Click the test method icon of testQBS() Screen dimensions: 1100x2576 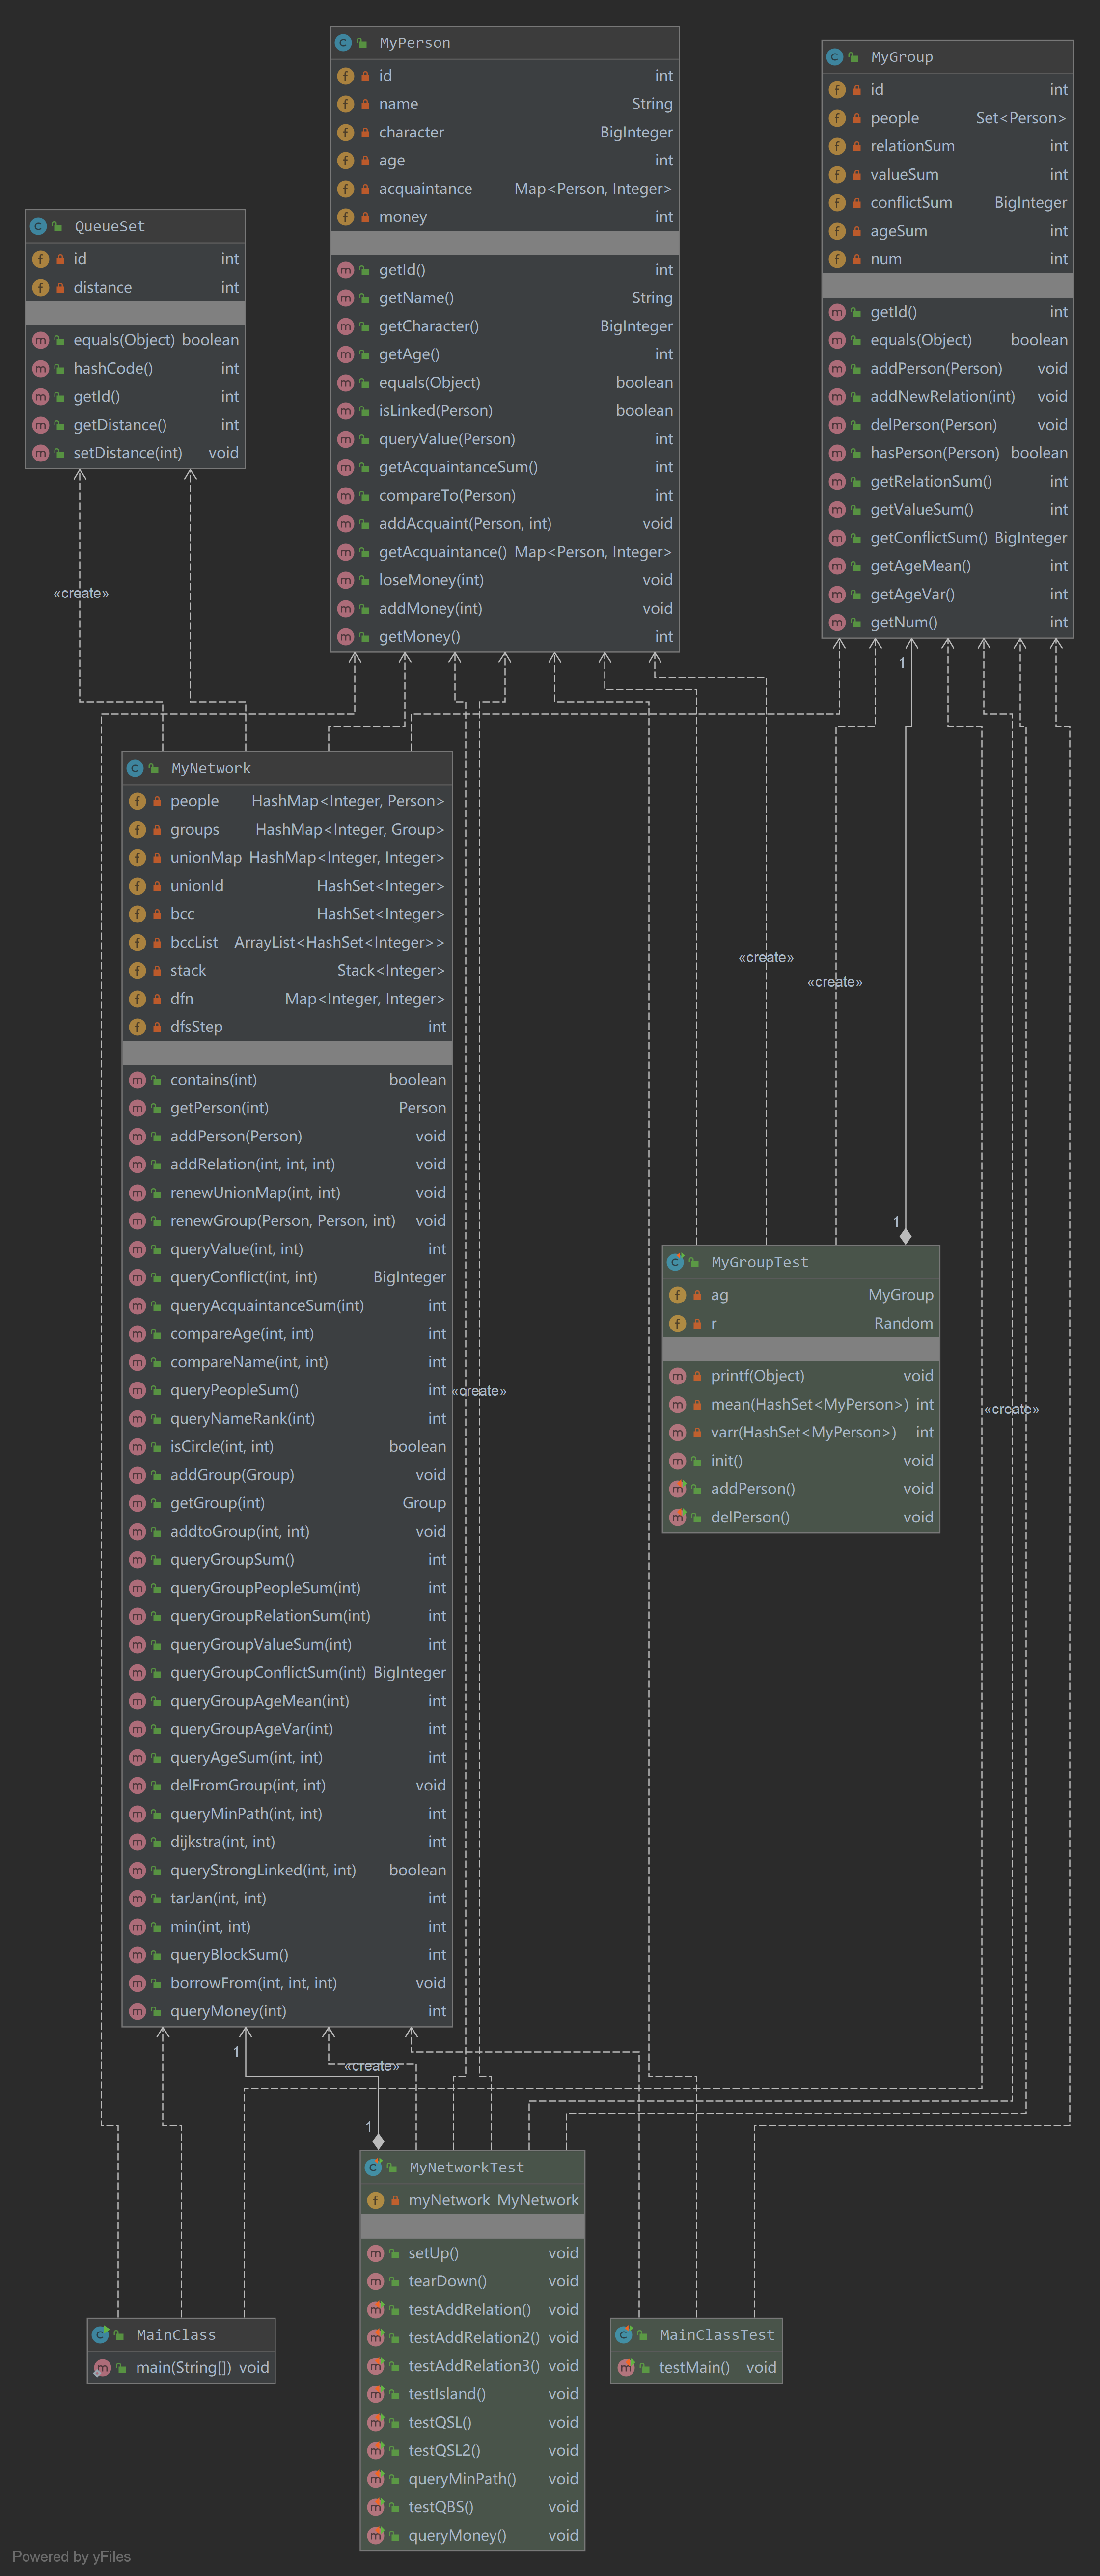coord(376,2506)
